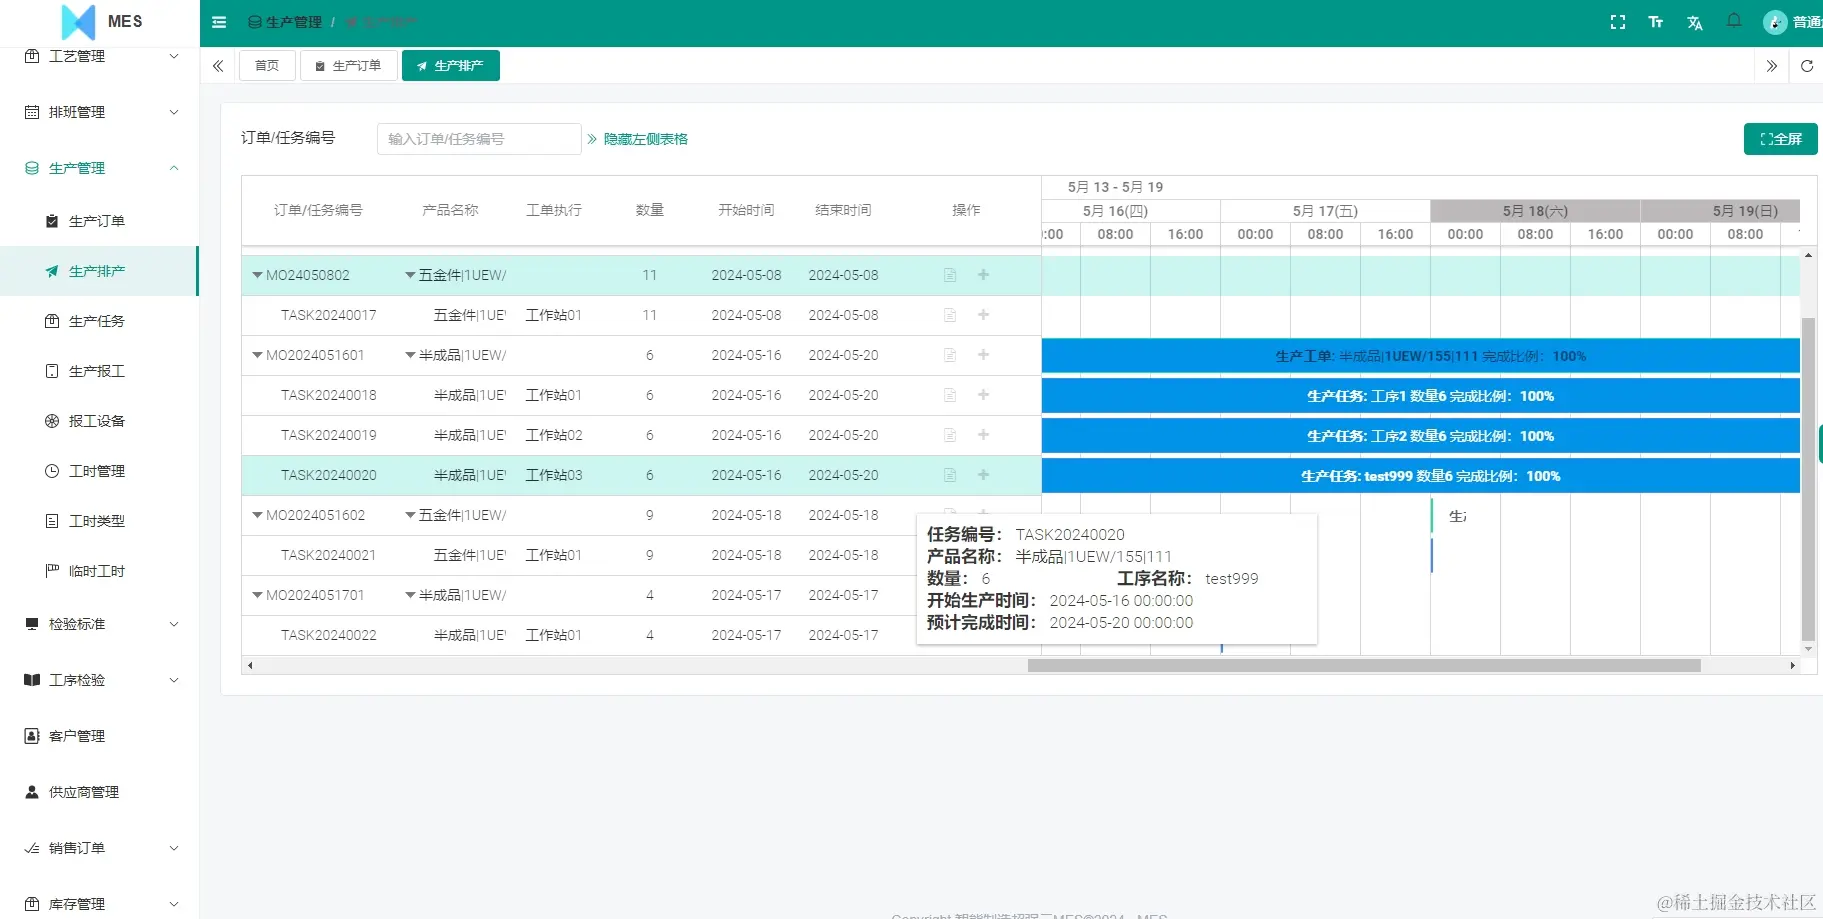Viewport: 1823px width, 919px height.
Task: Open notifications via the bell icon
Action: pos(1734,21)
